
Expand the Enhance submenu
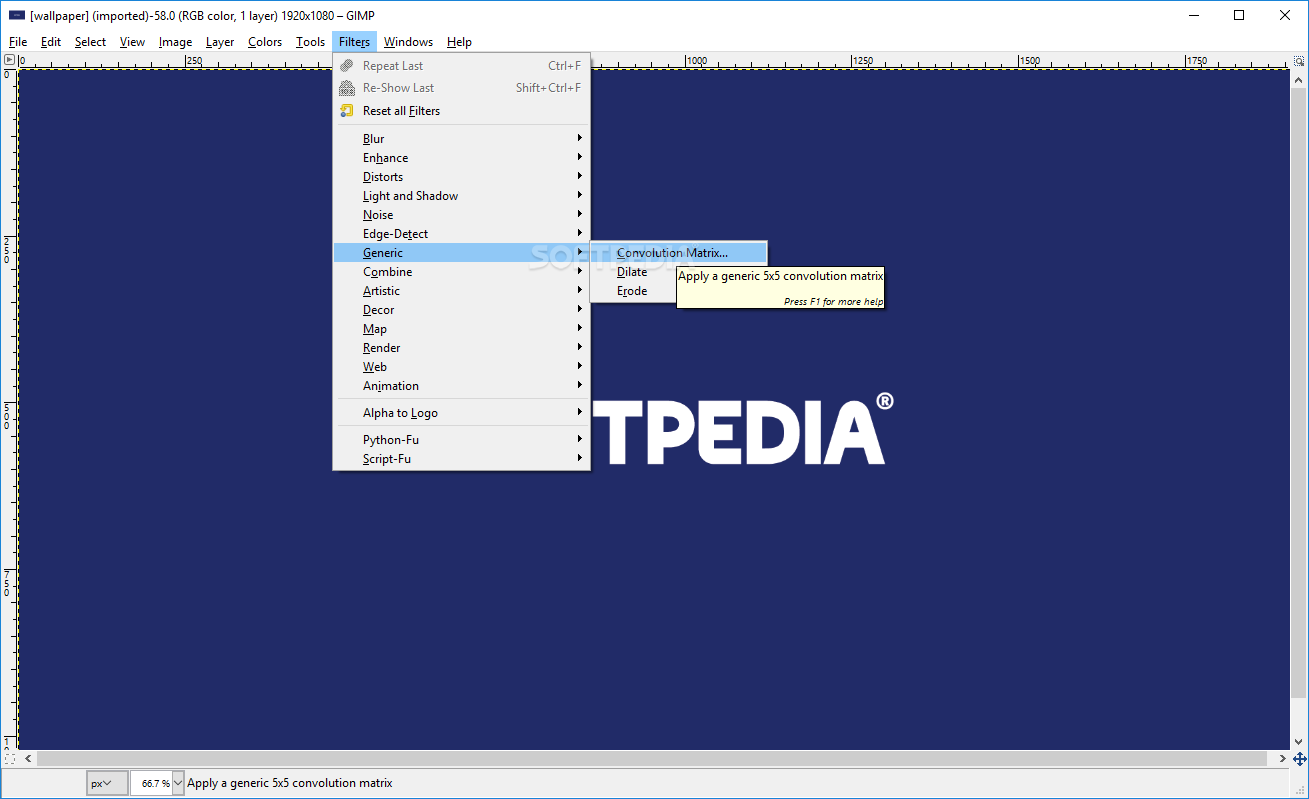(461, 158)
